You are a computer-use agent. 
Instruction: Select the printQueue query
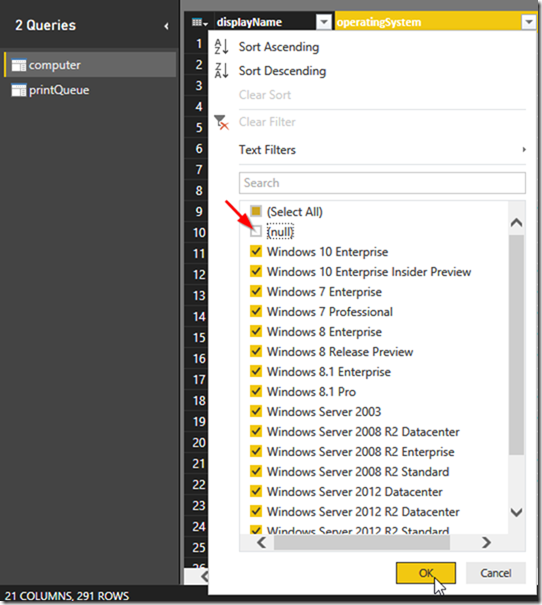tap(90, 90)
